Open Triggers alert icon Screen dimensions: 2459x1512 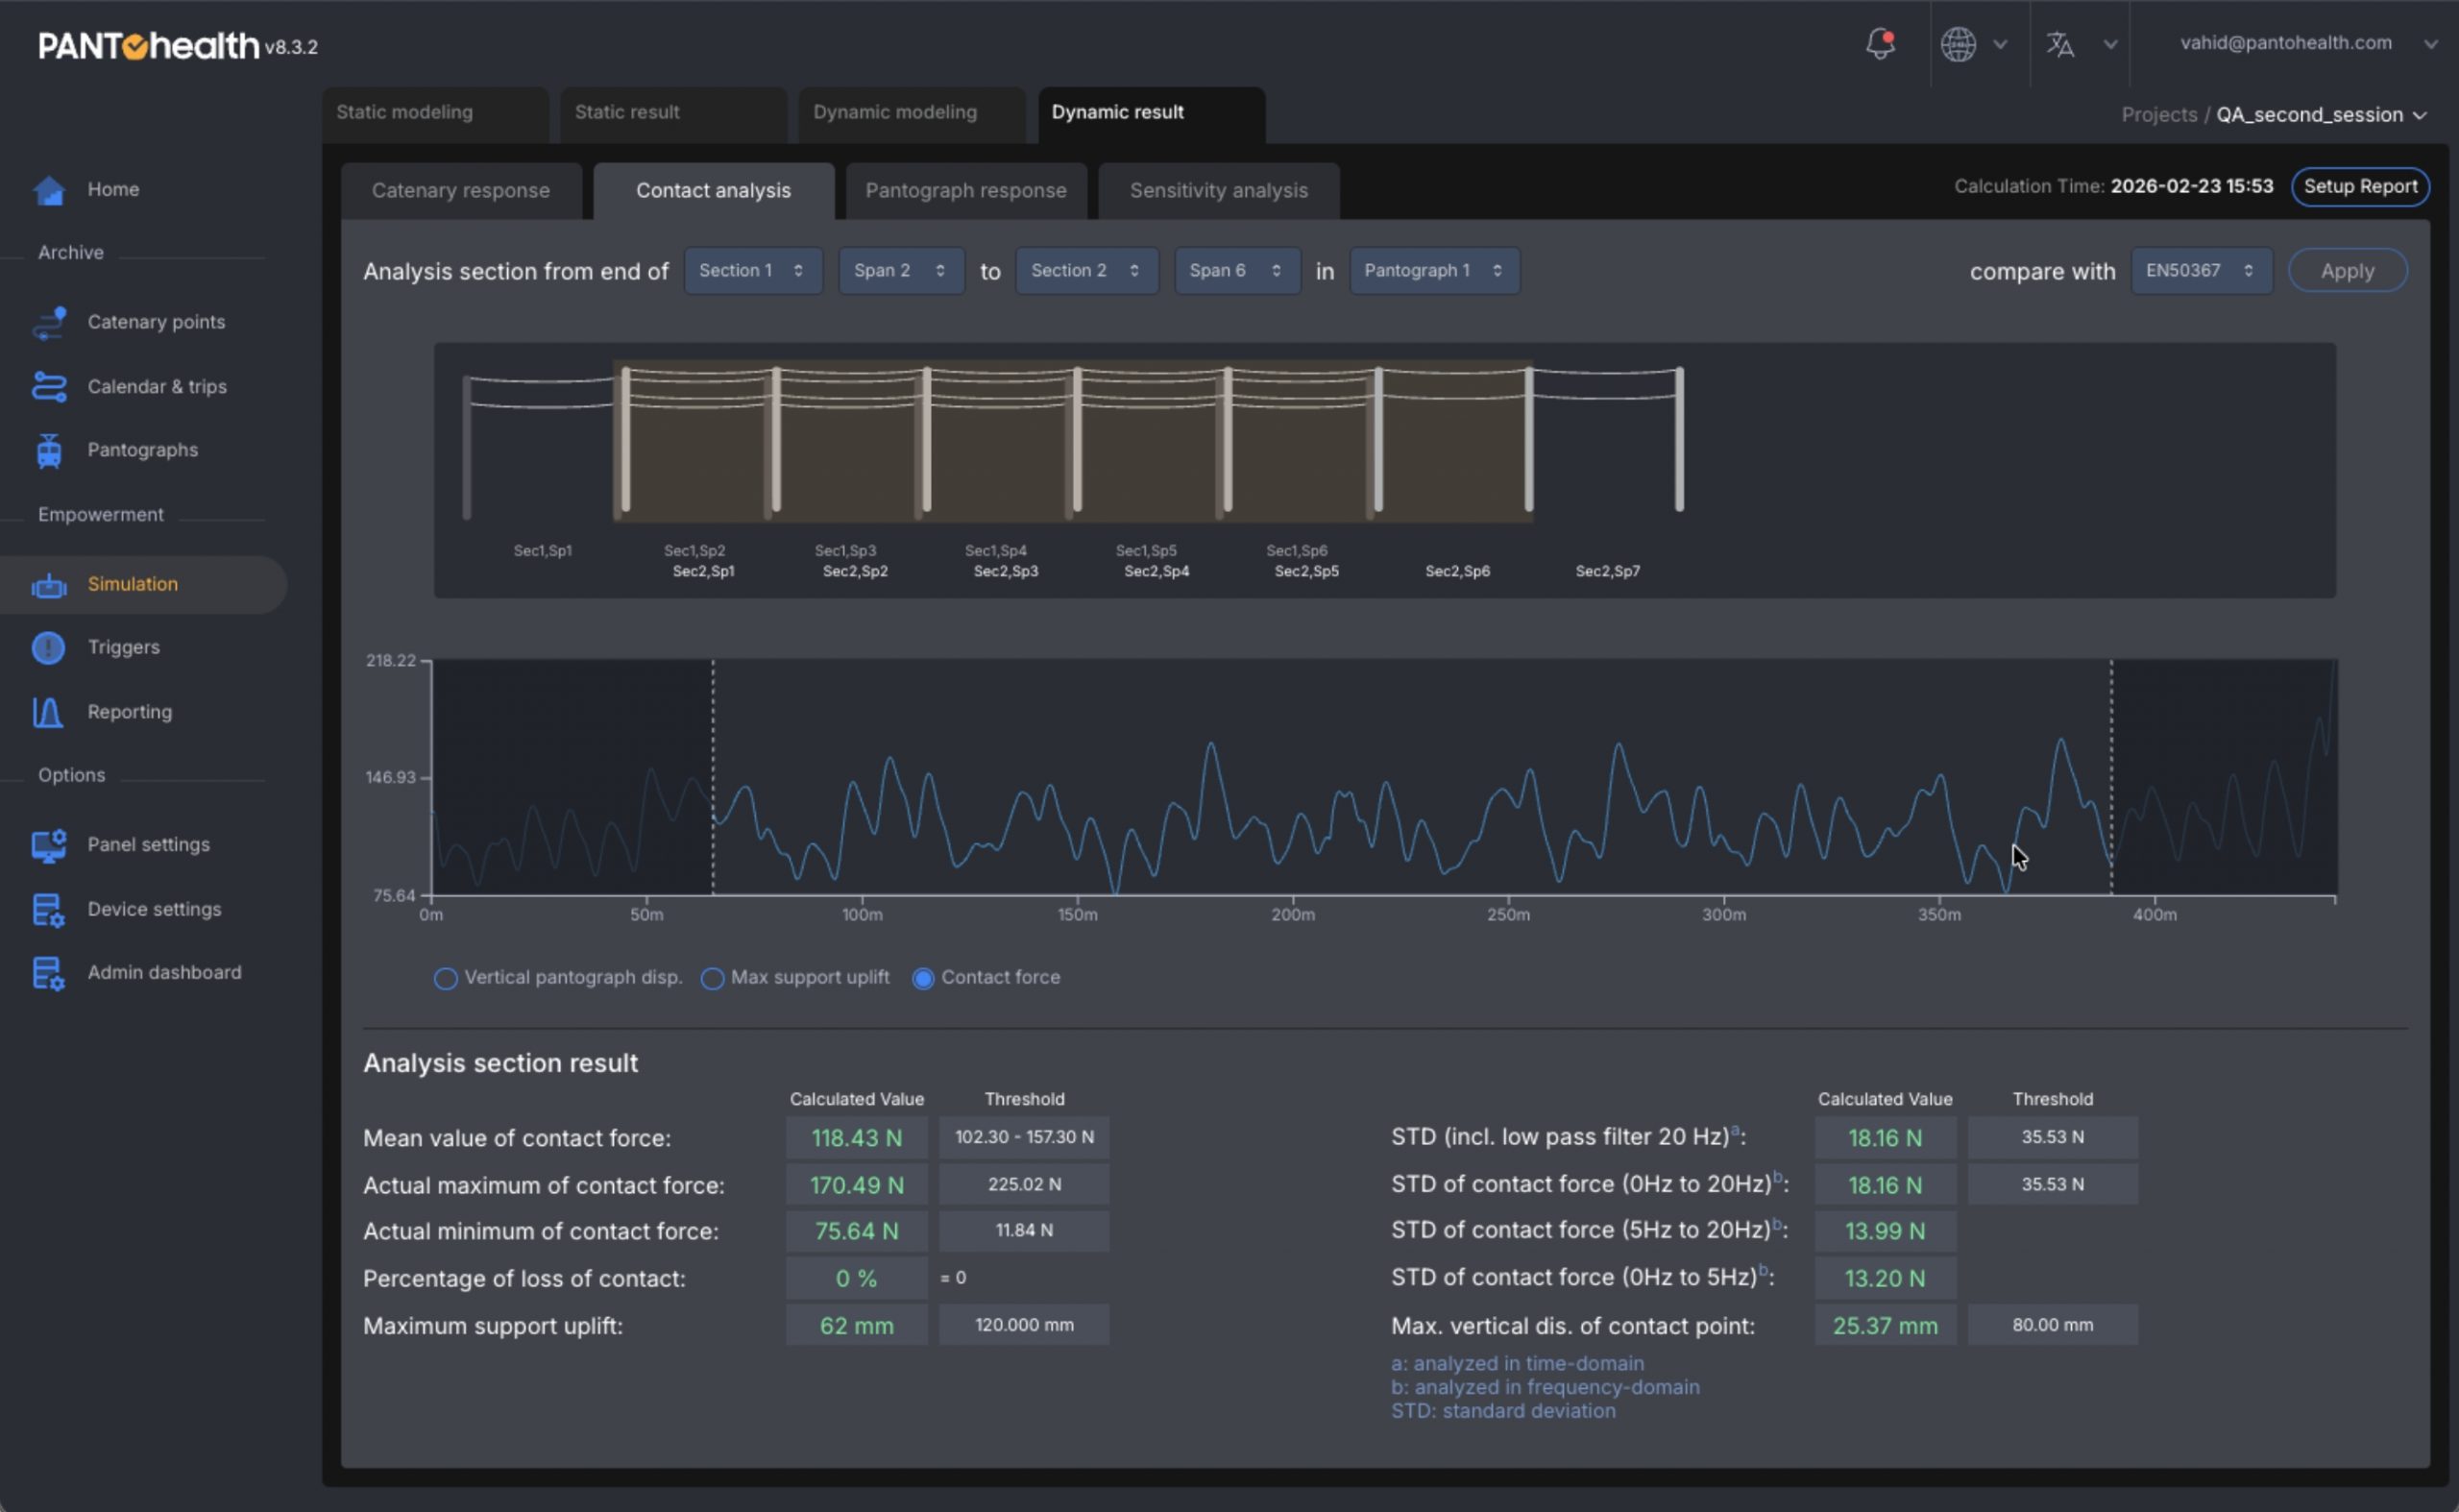(x=49, y=648)
